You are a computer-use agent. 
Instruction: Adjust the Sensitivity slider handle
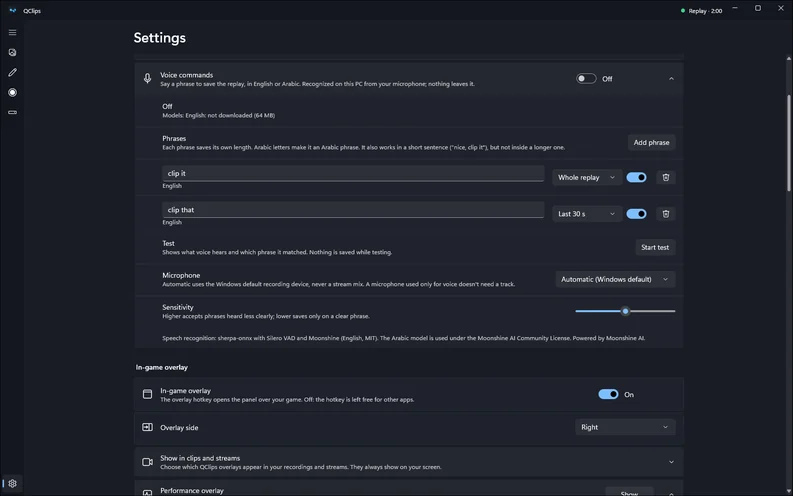(626, 311)
